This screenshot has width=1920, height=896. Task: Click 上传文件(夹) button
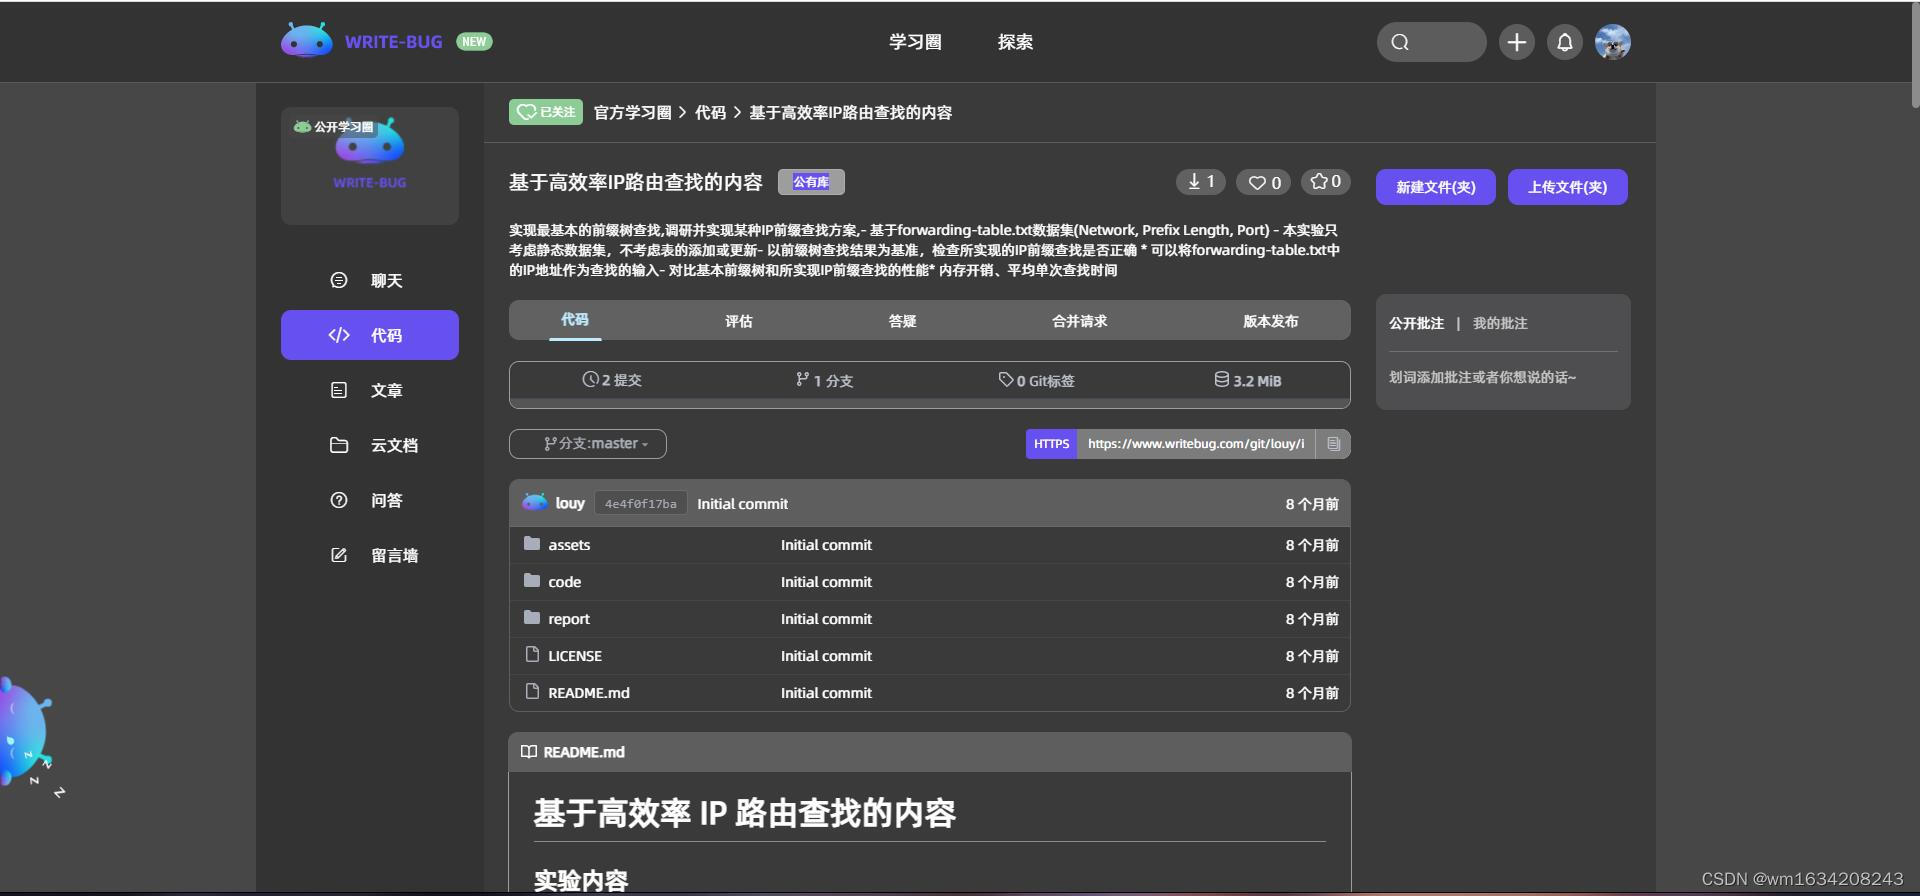coord(1567,187)
